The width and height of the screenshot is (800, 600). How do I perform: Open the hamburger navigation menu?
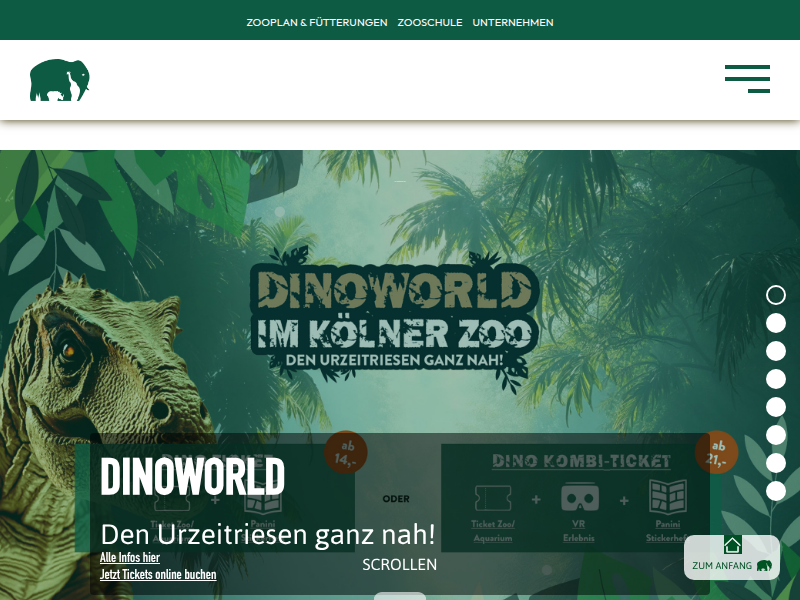pyautogui.click(x=747, y=79)
